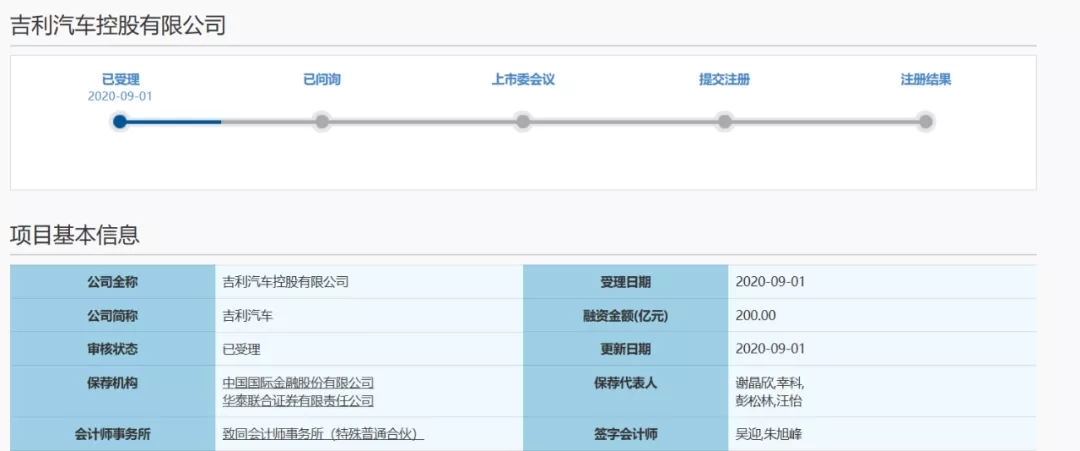Click the 提交注册 progress step dot
The height and width of the screenshot is (451, 1080).
724,122
